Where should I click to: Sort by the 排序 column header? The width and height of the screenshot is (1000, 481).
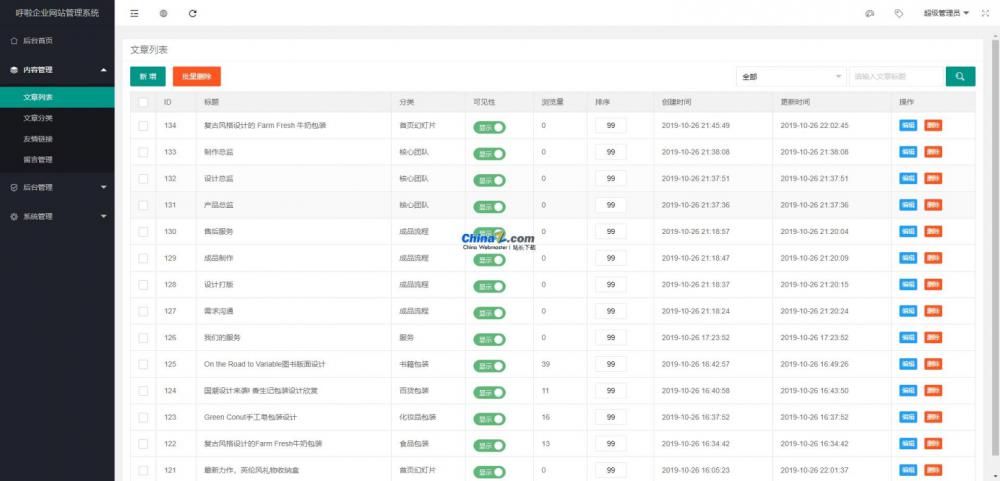click(x=602, y=102)
